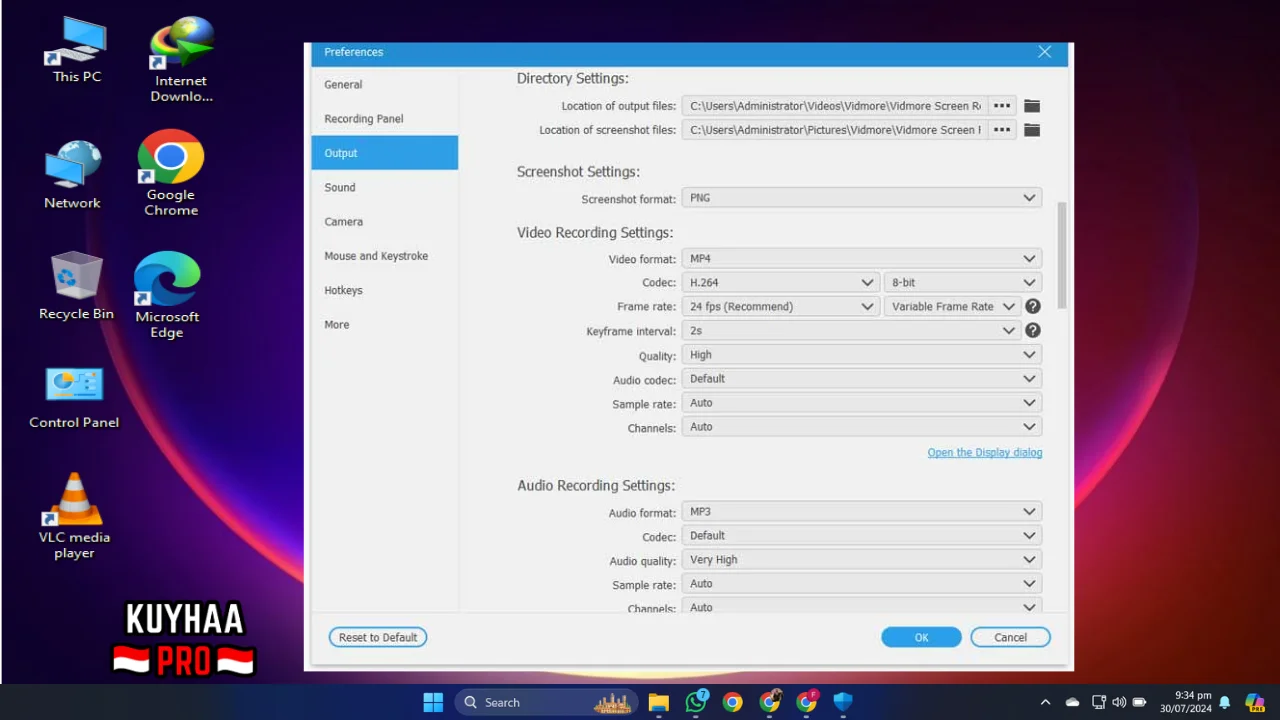Open Copilot preview icon in taskbar
The image size is (1280, 720).
[1254, 702]
